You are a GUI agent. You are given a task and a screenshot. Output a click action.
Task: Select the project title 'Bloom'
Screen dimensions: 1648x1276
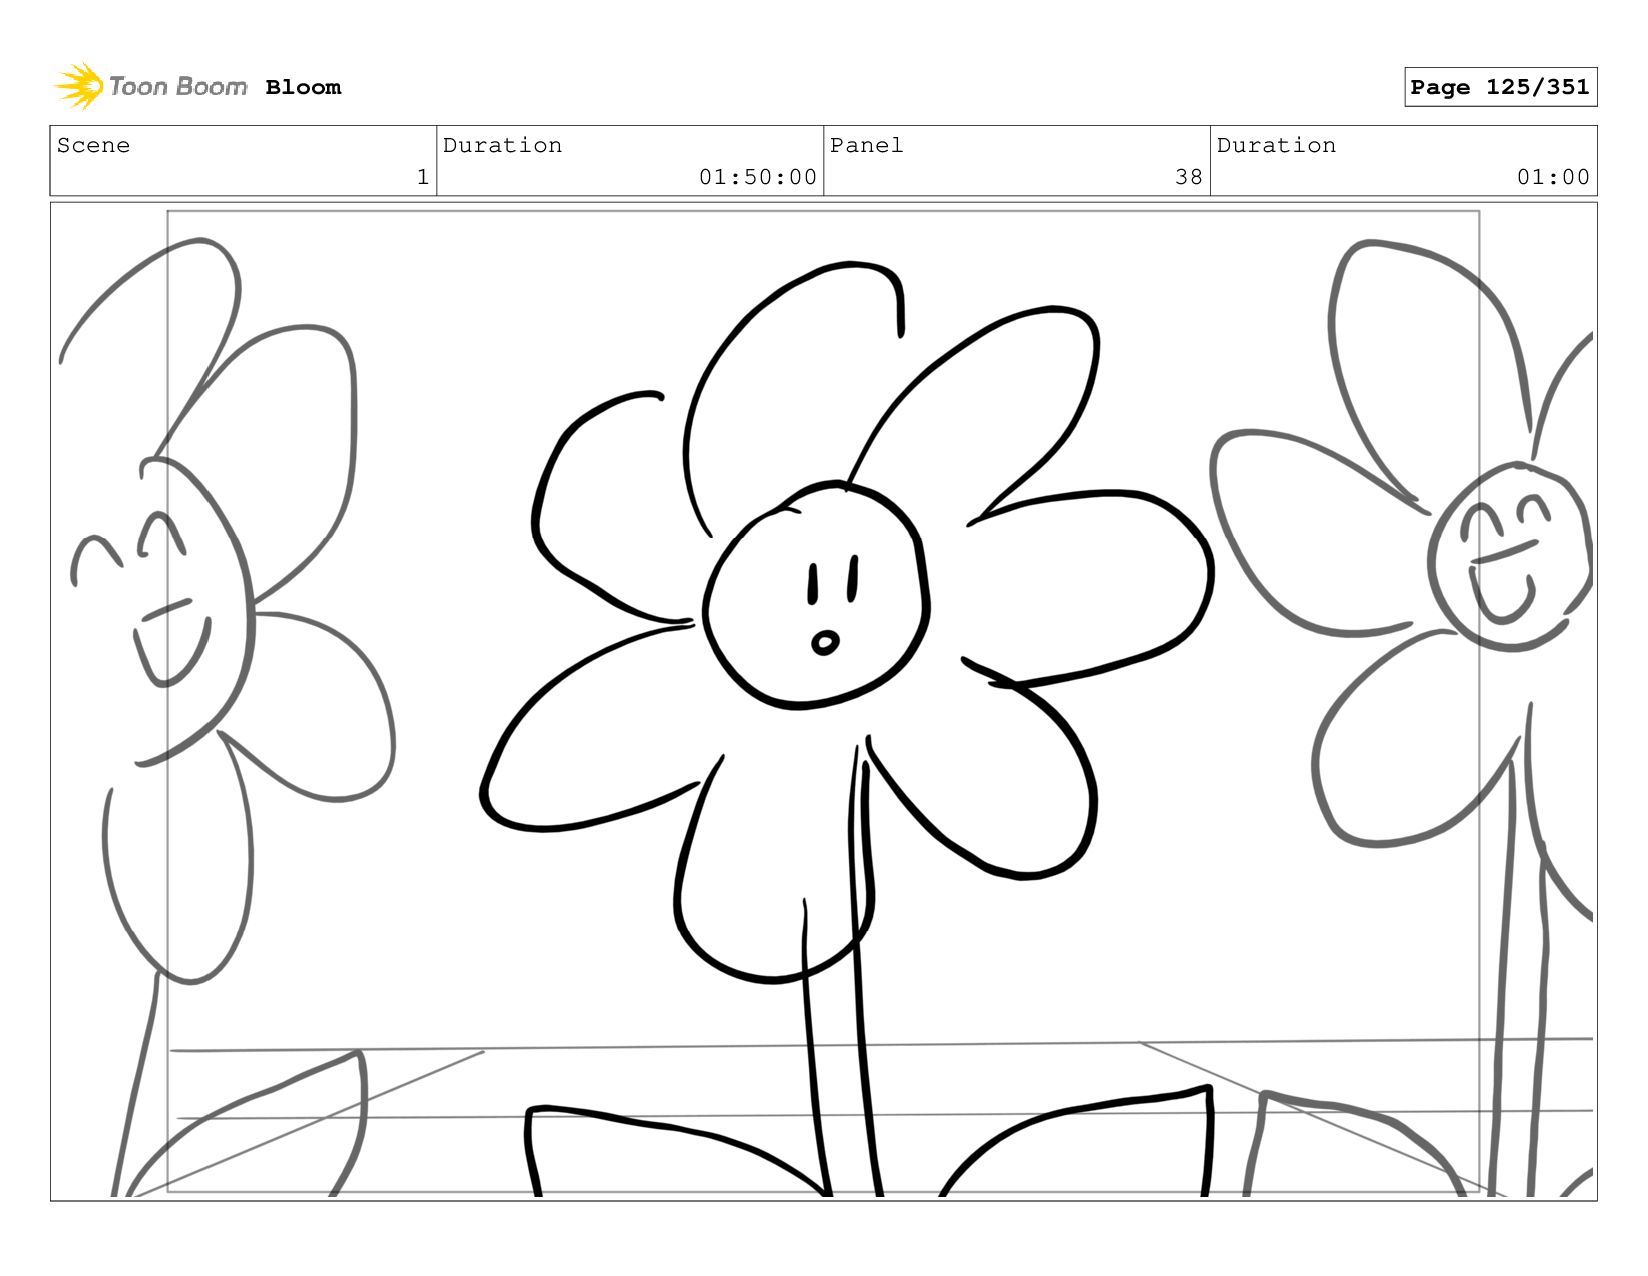point(303,87)
